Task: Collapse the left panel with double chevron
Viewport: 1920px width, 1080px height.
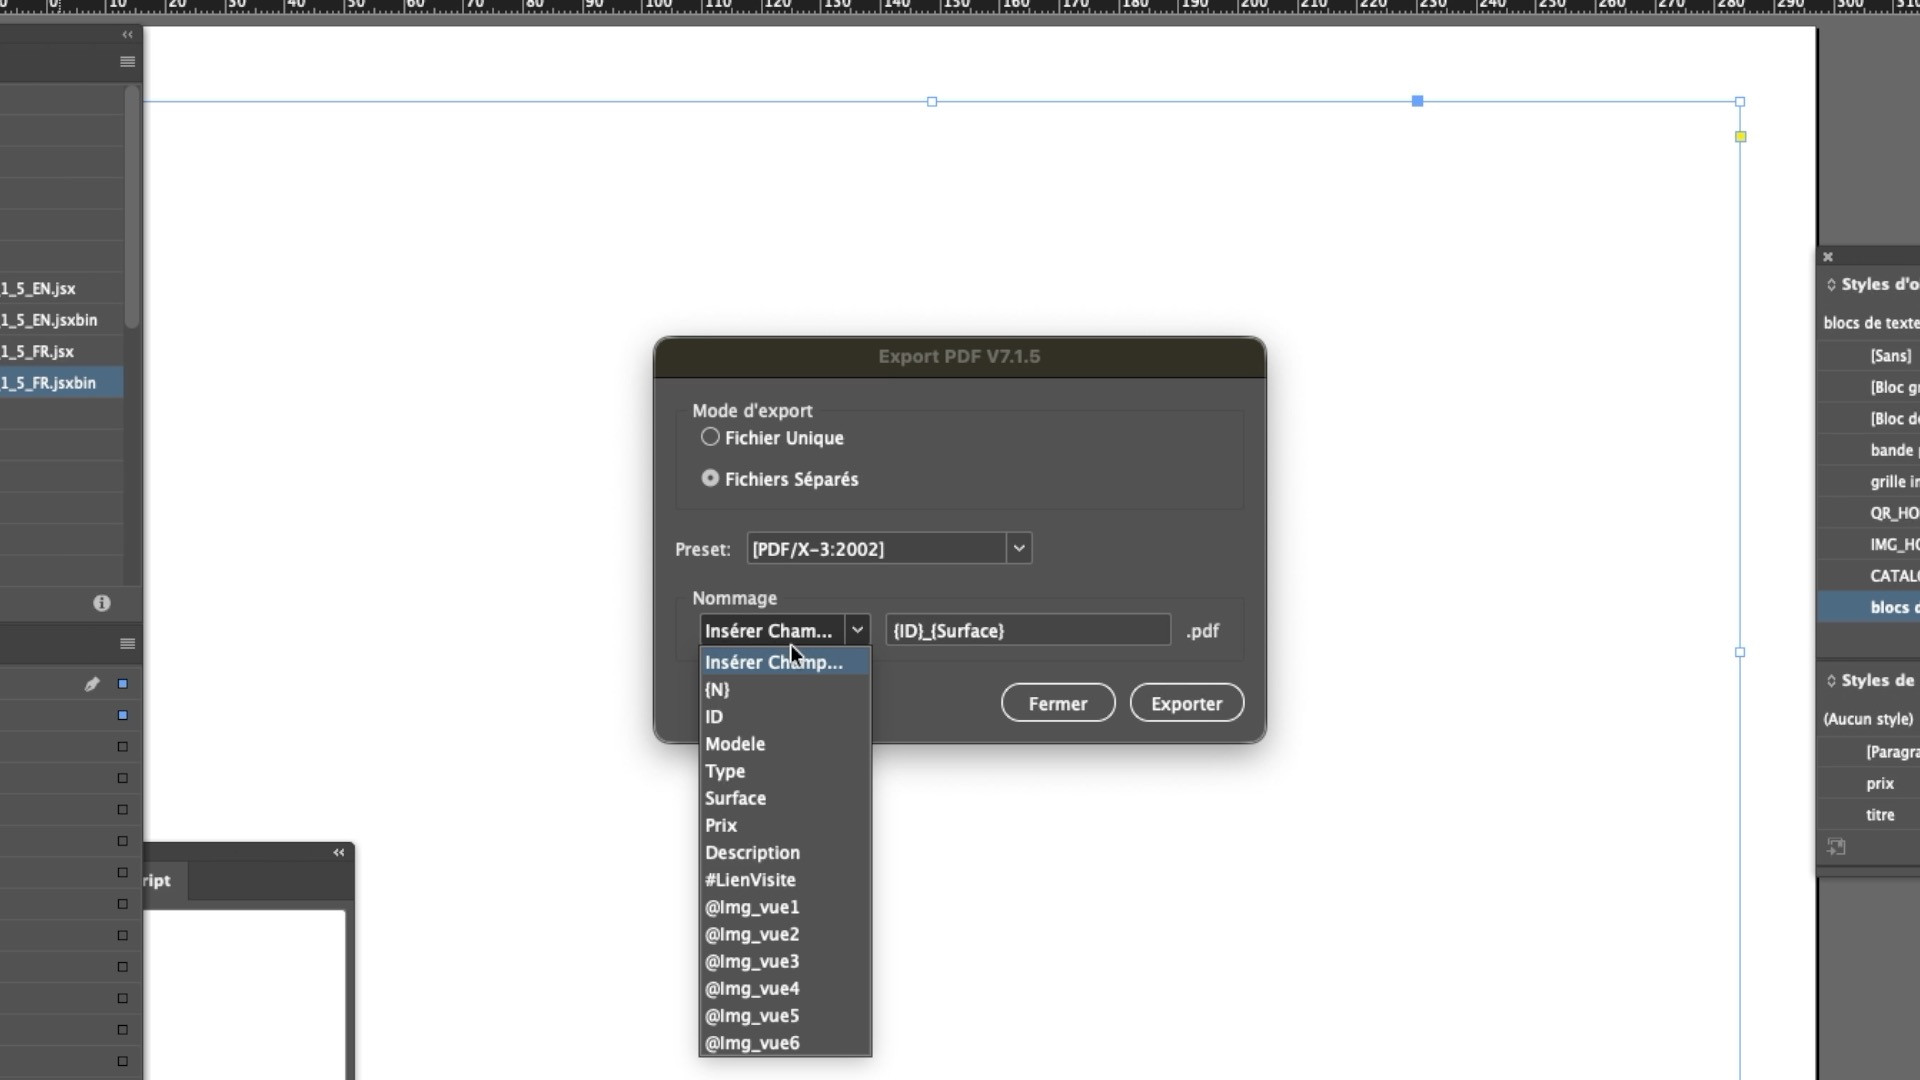Action: point(127,35)
